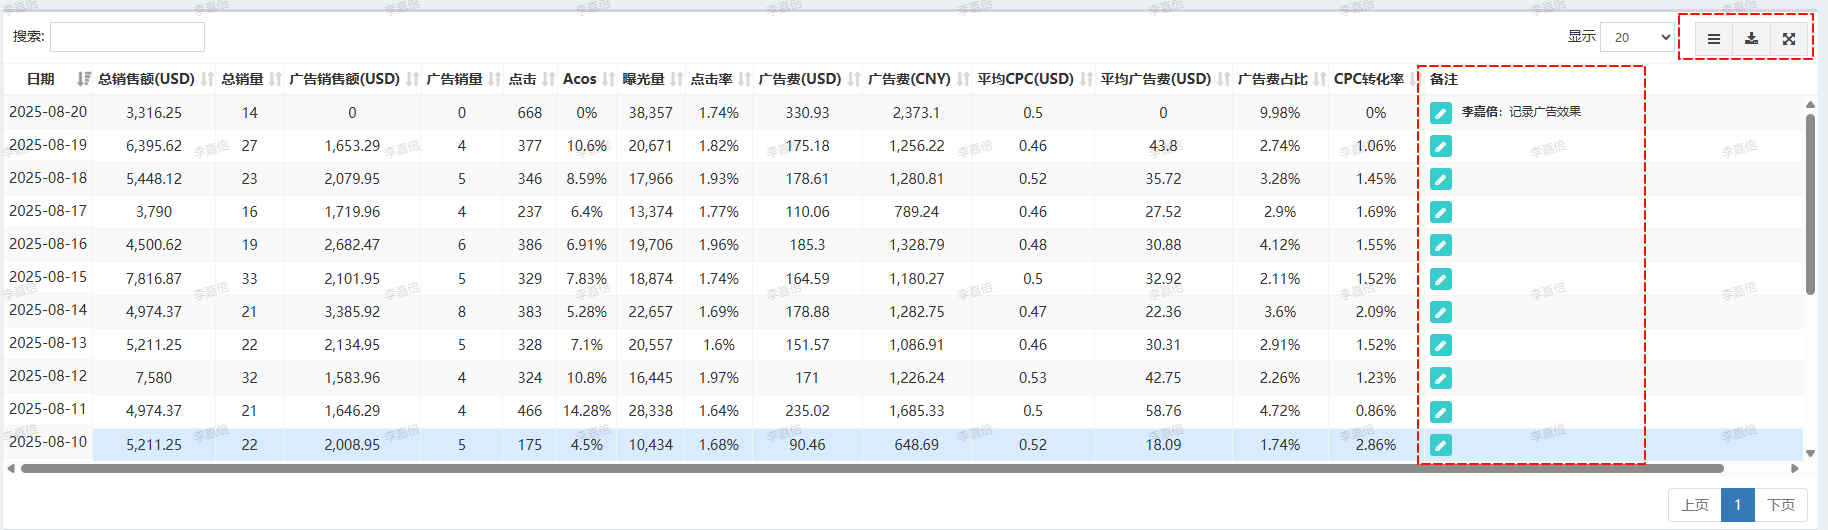Go to previous page with 上页

1694,505
